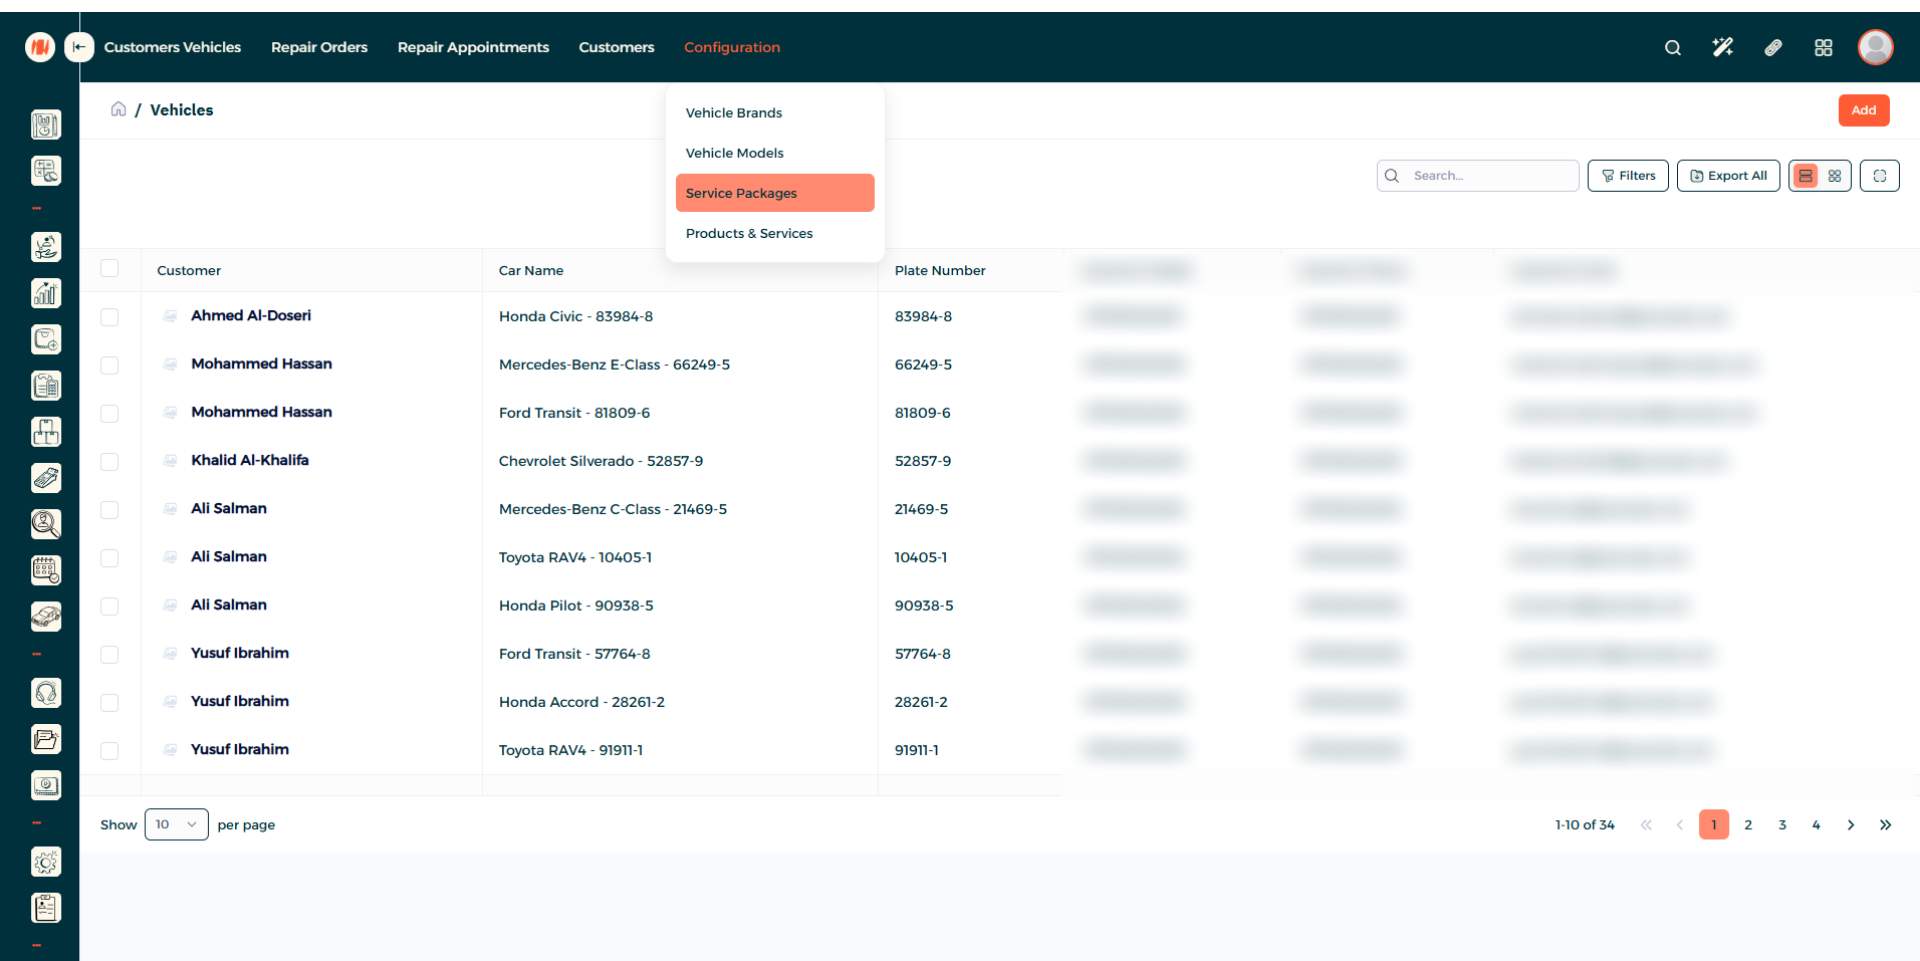Open the apps grid icon in header

[x=1823, y=48]
